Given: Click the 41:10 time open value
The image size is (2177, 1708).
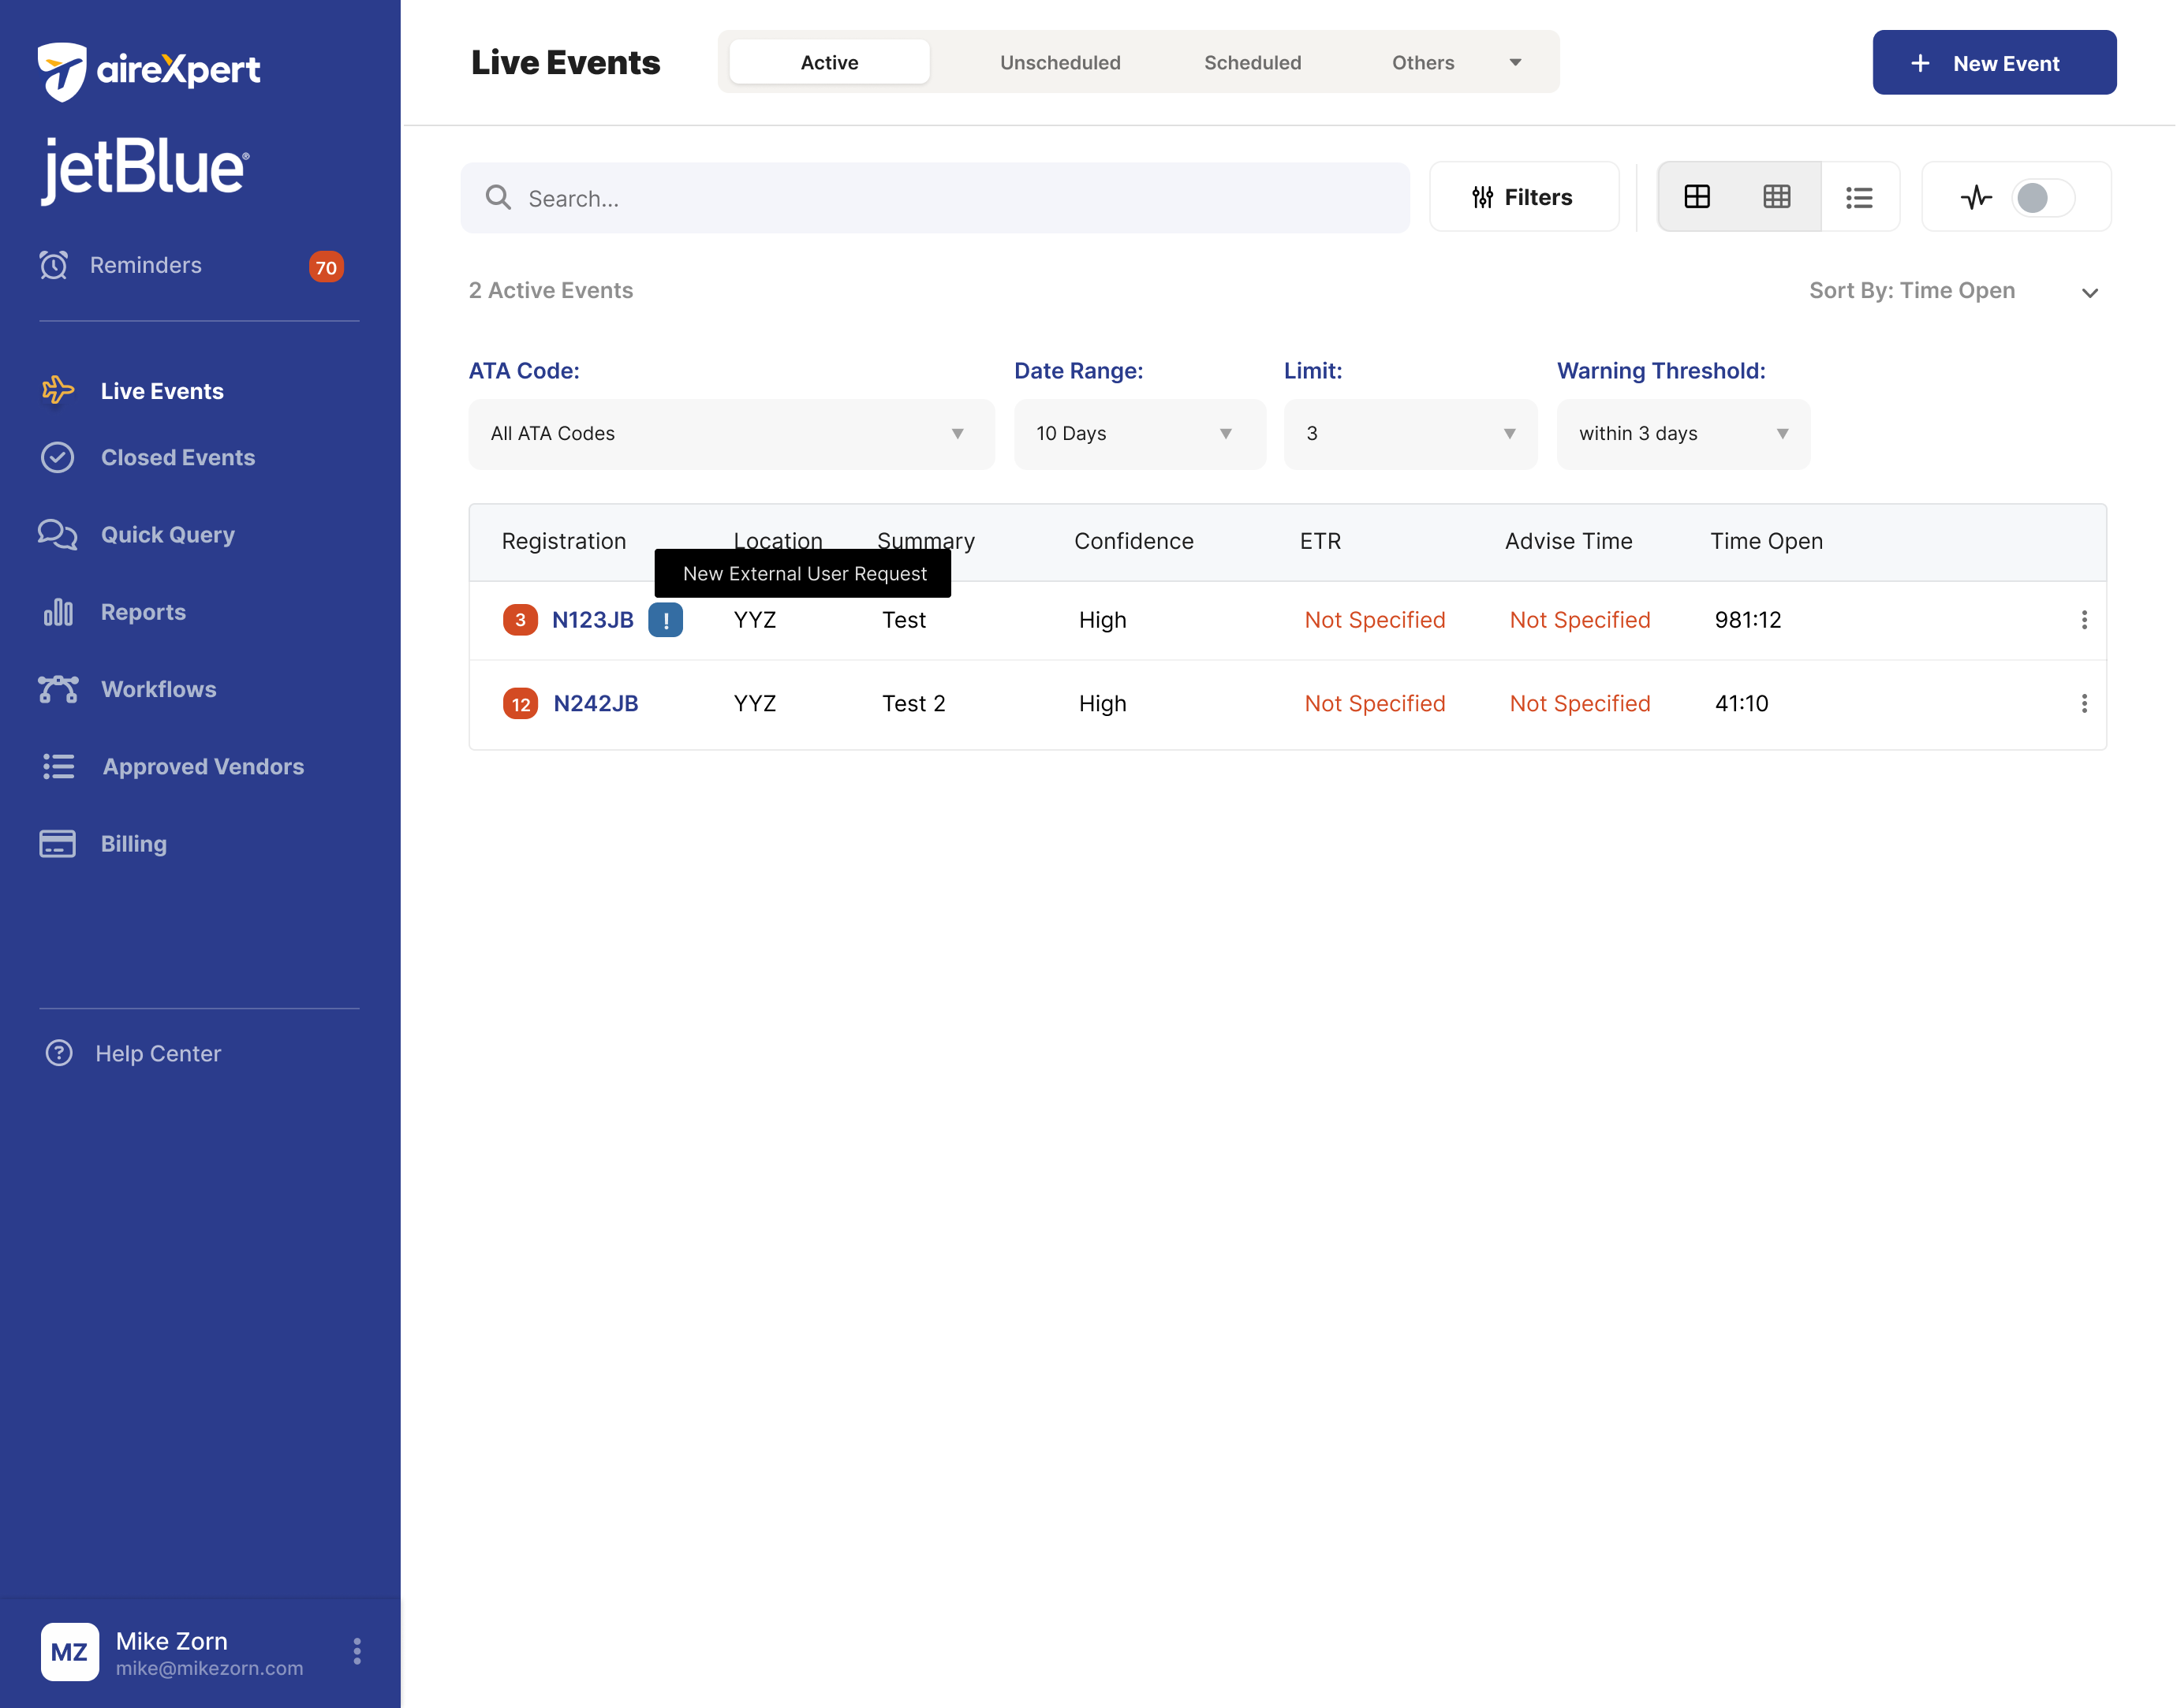Looking at the screenshot, I should [1741, 704].
